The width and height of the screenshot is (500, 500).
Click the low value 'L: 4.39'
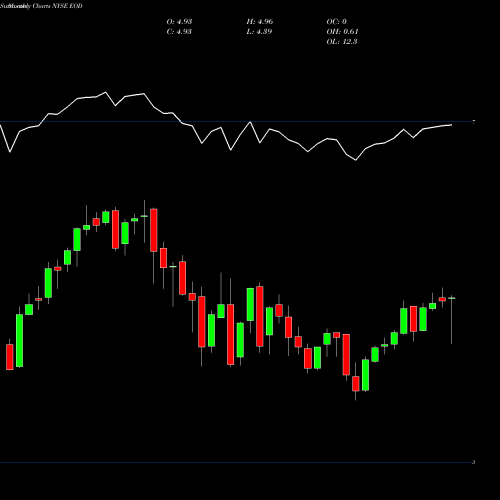coord(259,31)
